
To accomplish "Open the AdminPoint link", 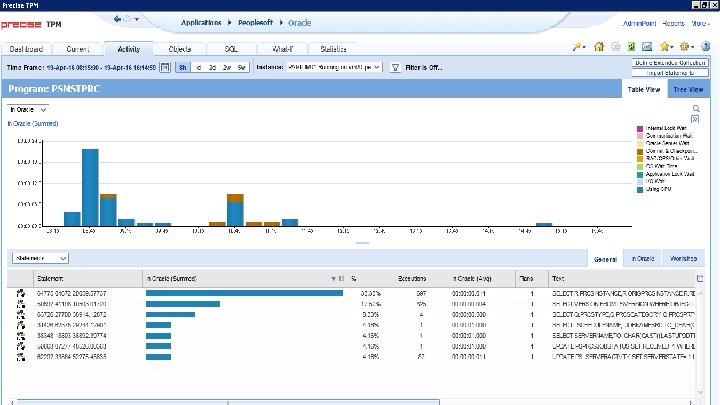I will (639, 23).
